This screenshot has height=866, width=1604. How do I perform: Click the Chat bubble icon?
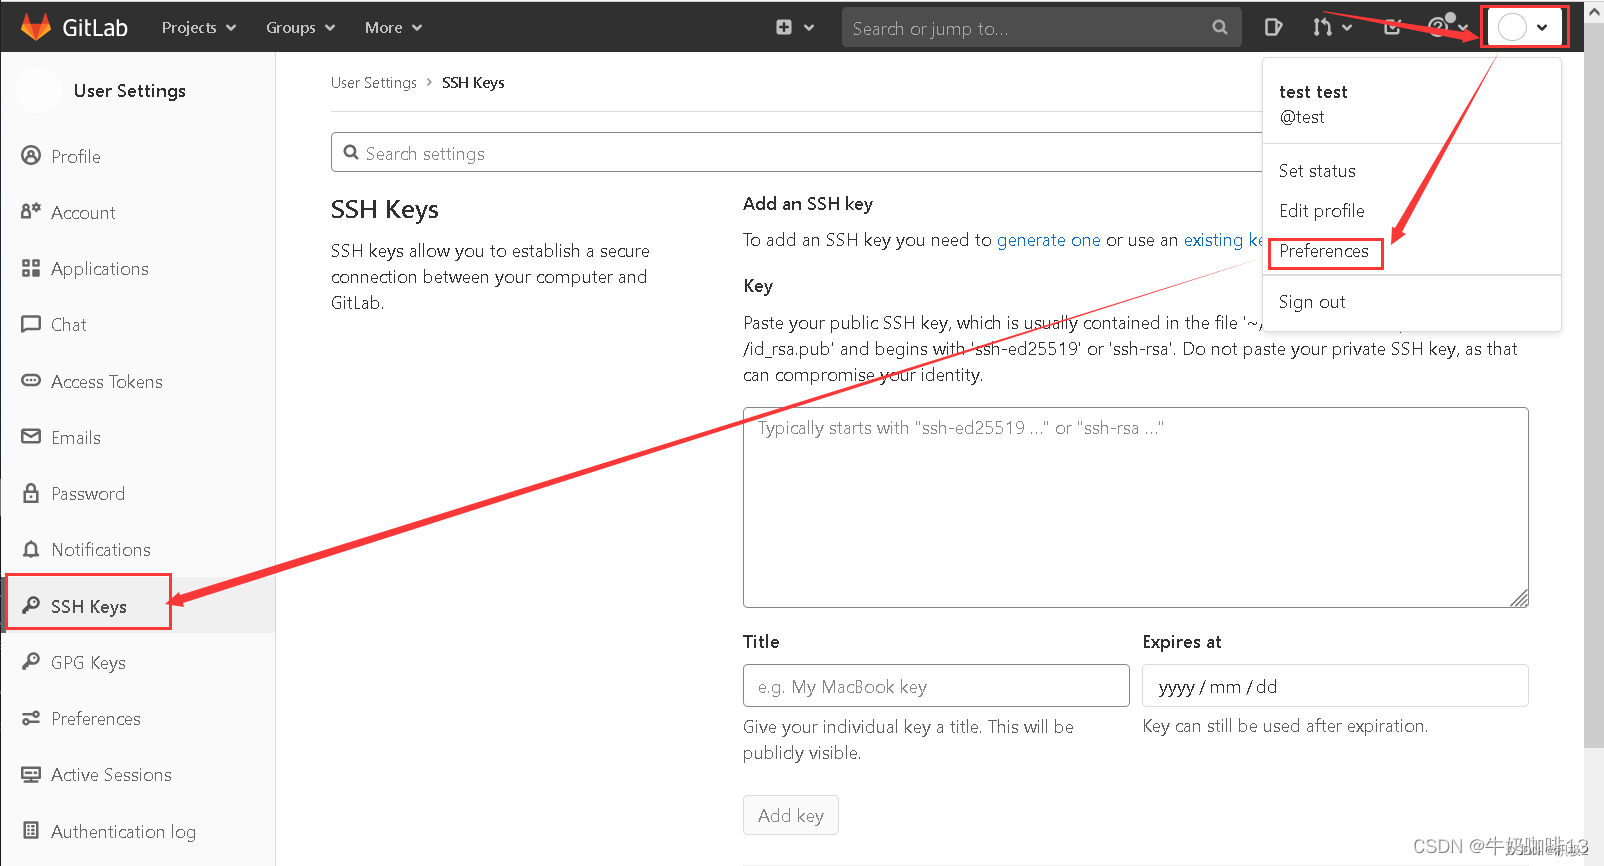31,324
